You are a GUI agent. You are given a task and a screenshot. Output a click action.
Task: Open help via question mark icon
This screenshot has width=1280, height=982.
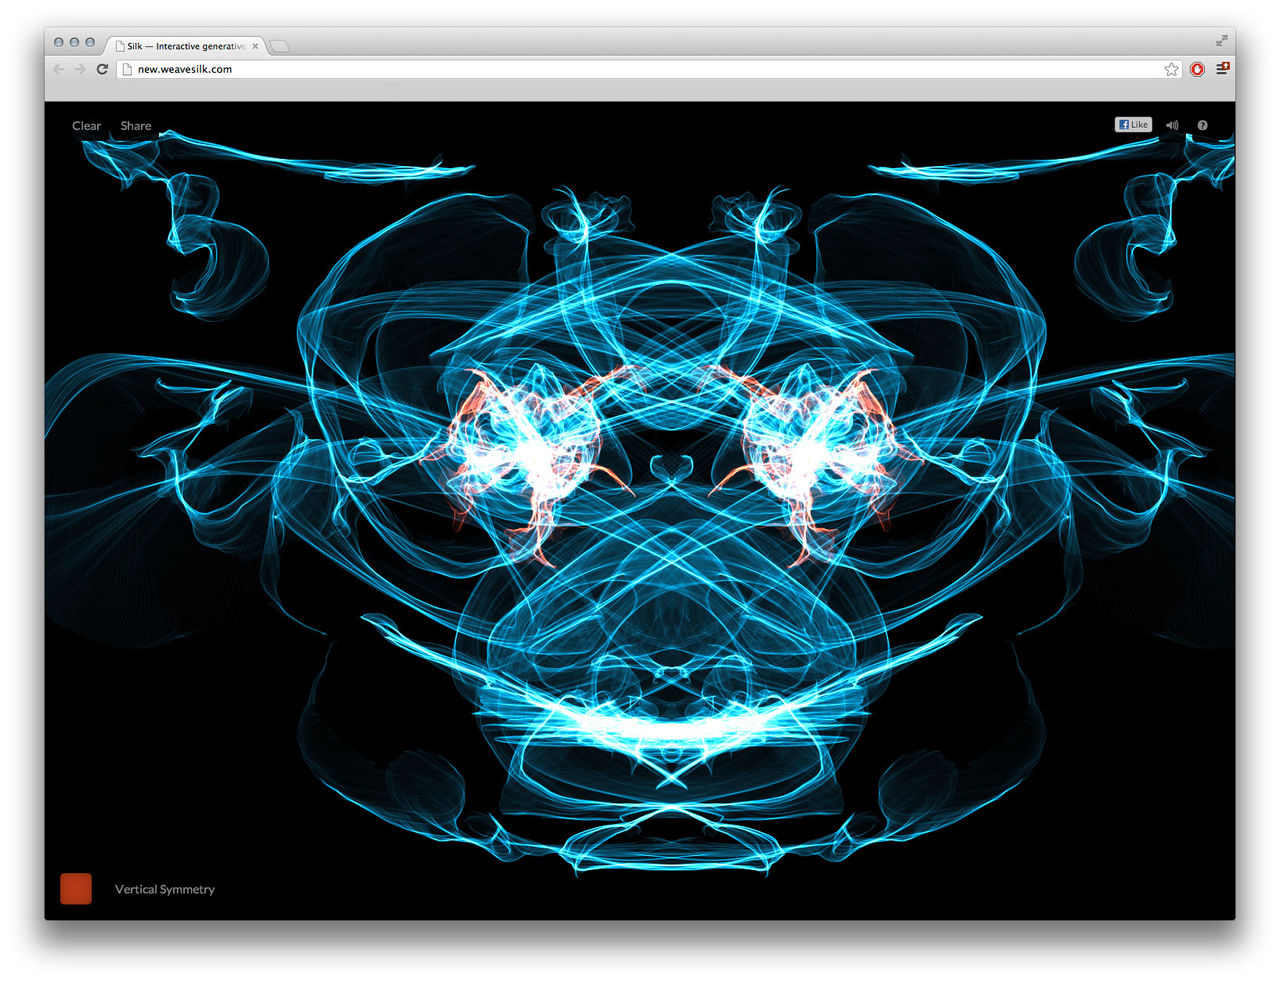(x=1202, y=125)
